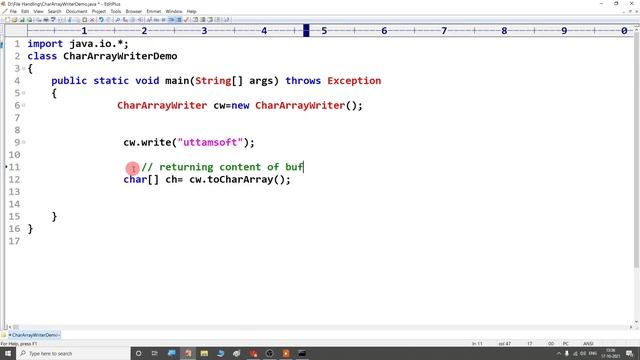Open the File Explorer taskbar icon
640x360 pixels.
[204, 353]
